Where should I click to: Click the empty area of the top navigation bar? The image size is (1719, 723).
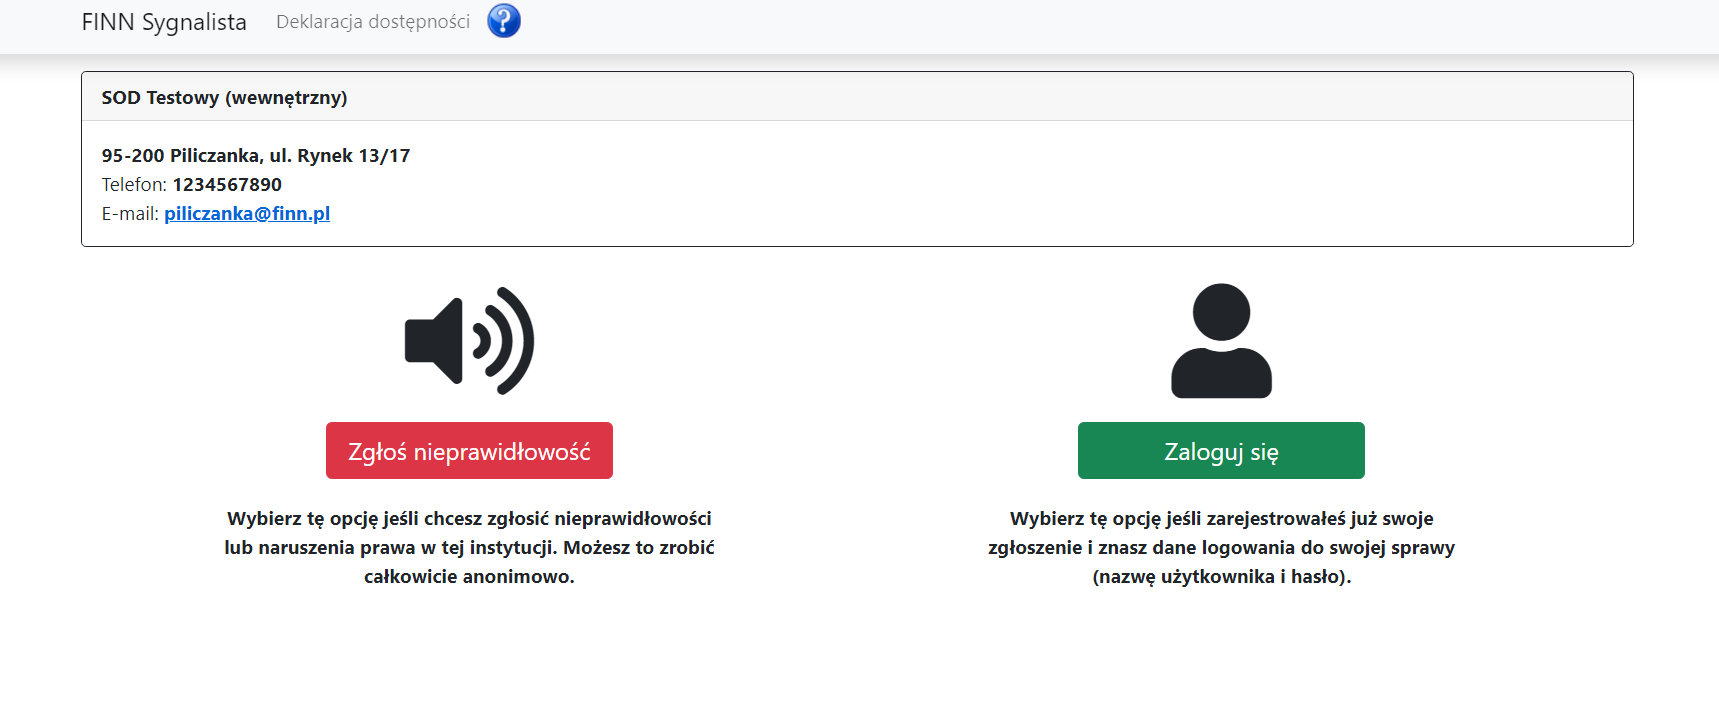pos(1100,25)
